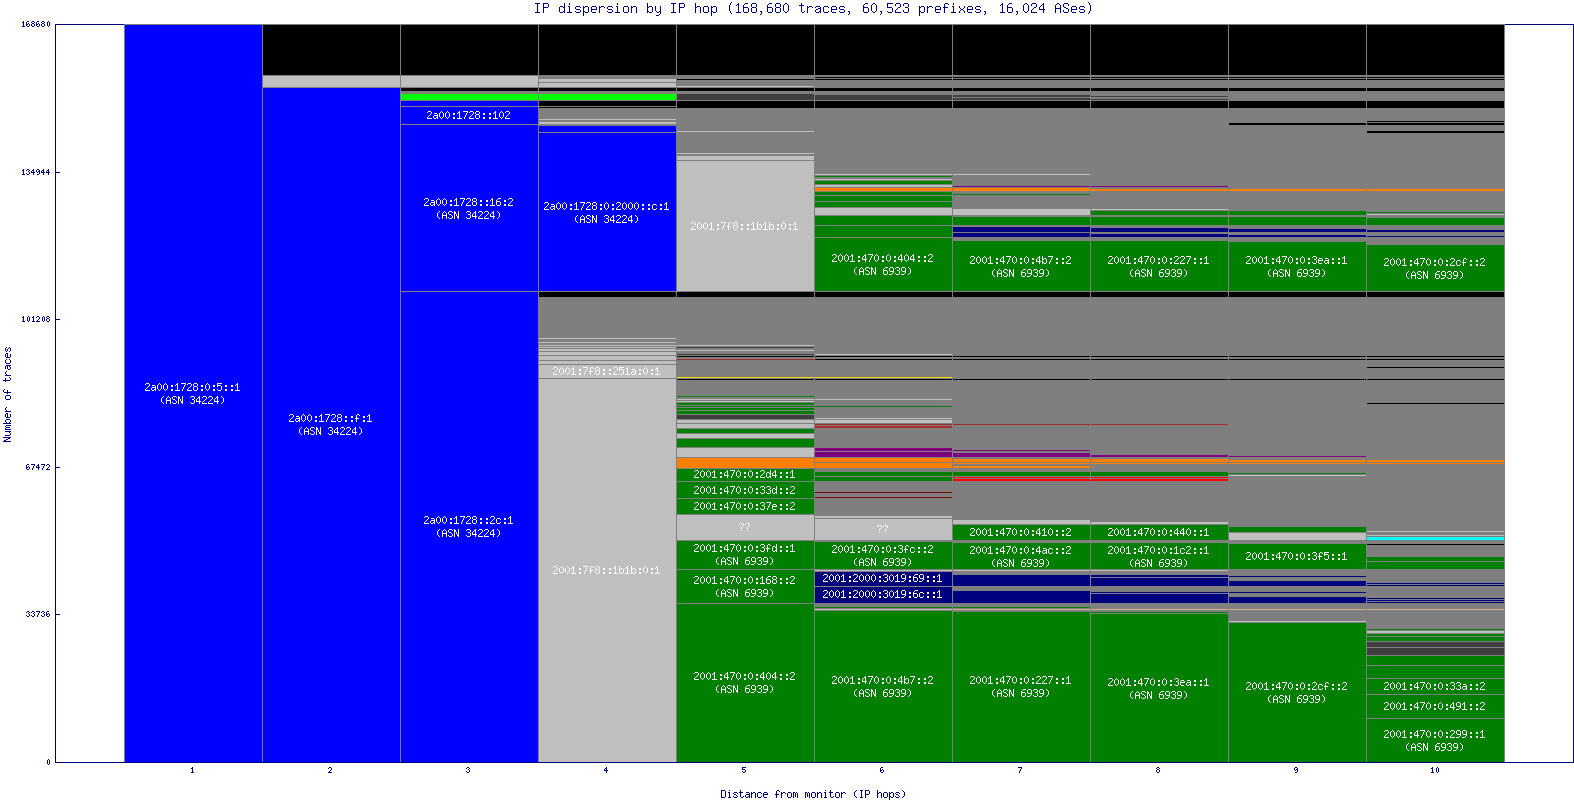Click x-axis hop number 3
The image size is (1574, 800).
pos(468,770)
